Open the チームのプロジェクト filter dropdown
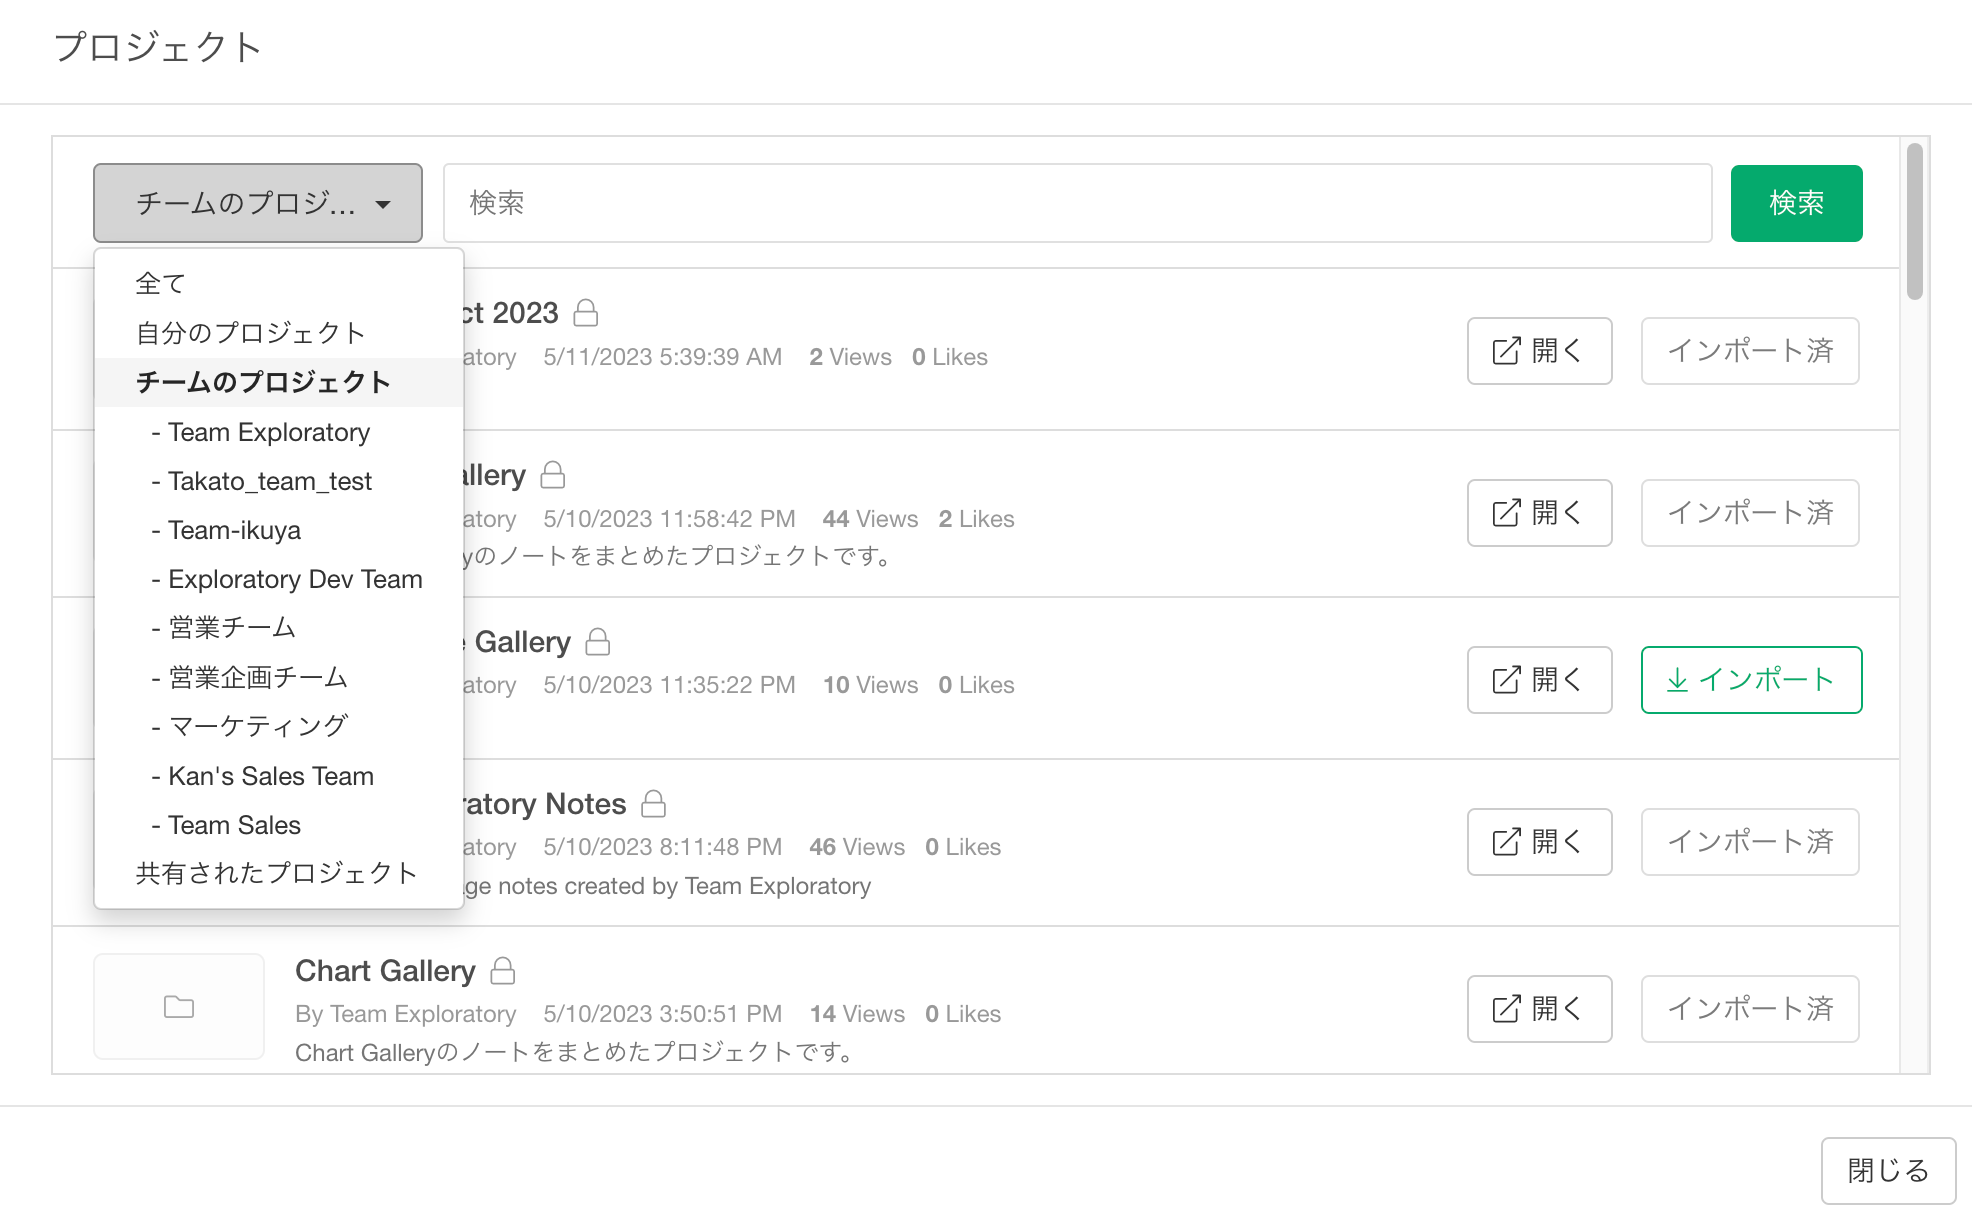 [258, 203]
